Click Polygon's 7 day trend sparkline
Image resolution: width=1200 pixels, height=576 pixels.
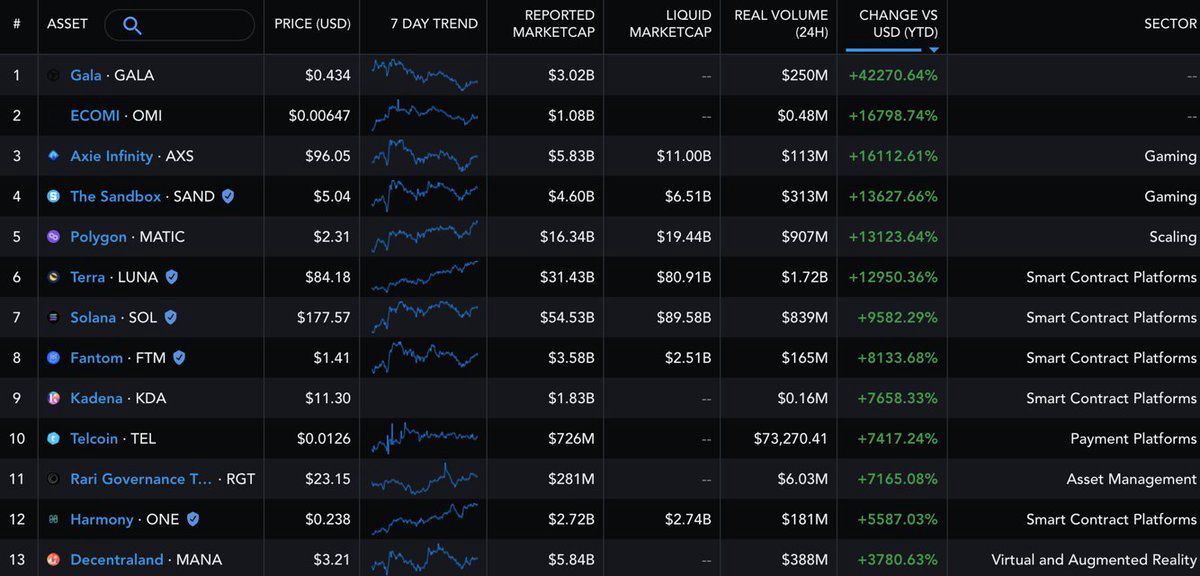[425, 237]
